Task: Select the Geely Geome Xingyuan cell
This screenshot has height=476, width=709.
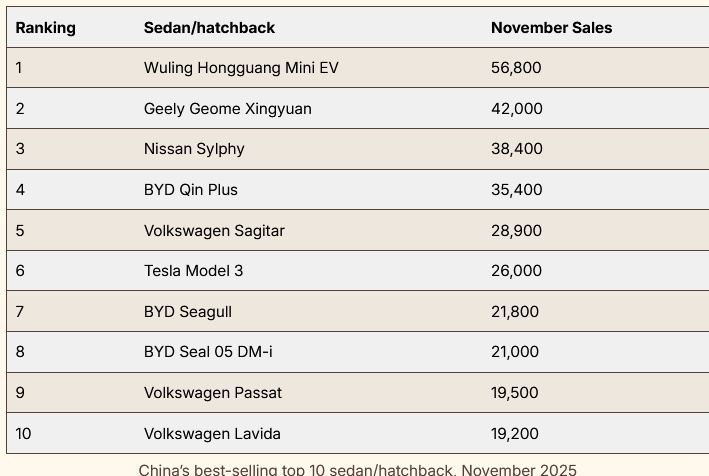Action: (x=227, y=109)
